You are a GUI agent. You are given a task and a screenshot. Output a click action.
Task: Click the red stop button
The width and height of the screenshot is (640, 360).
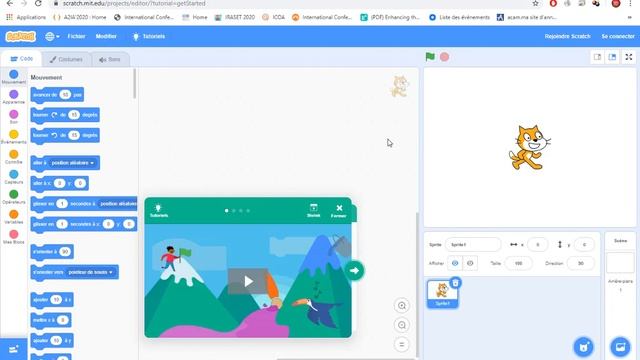[x=444, y=57]
